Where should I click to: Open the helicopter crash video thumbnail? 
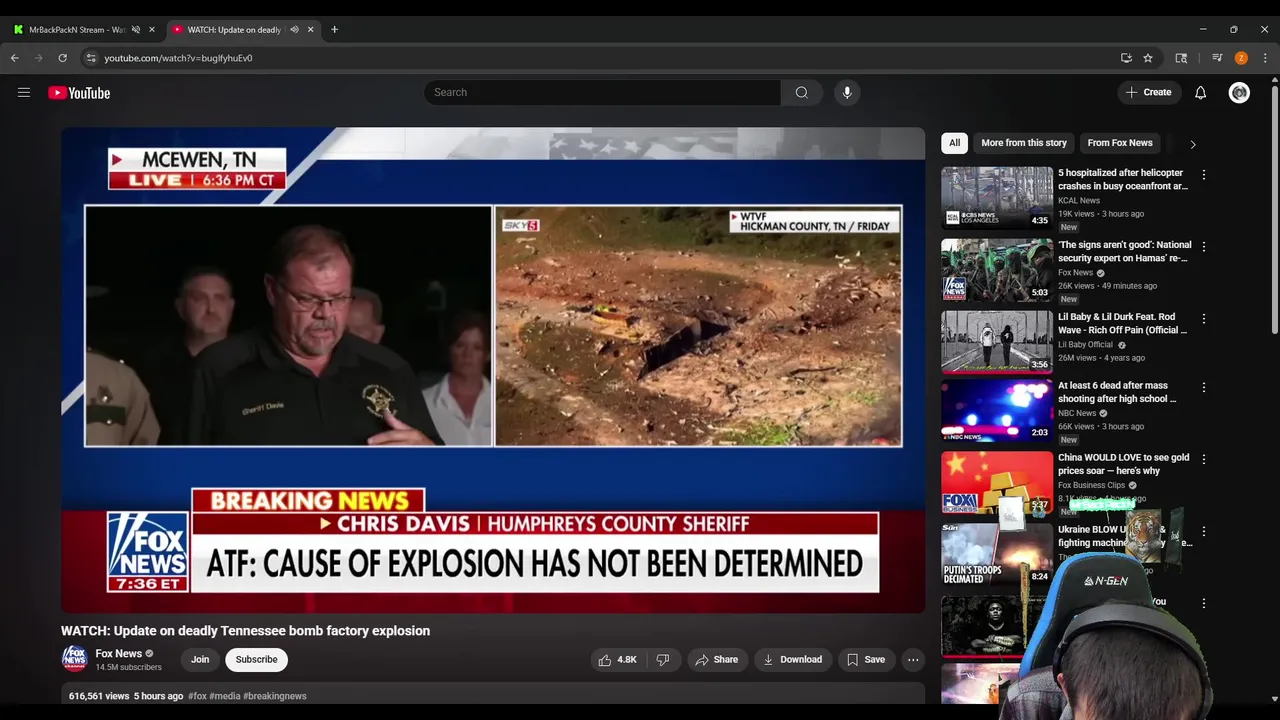click(x=996, y=198)
